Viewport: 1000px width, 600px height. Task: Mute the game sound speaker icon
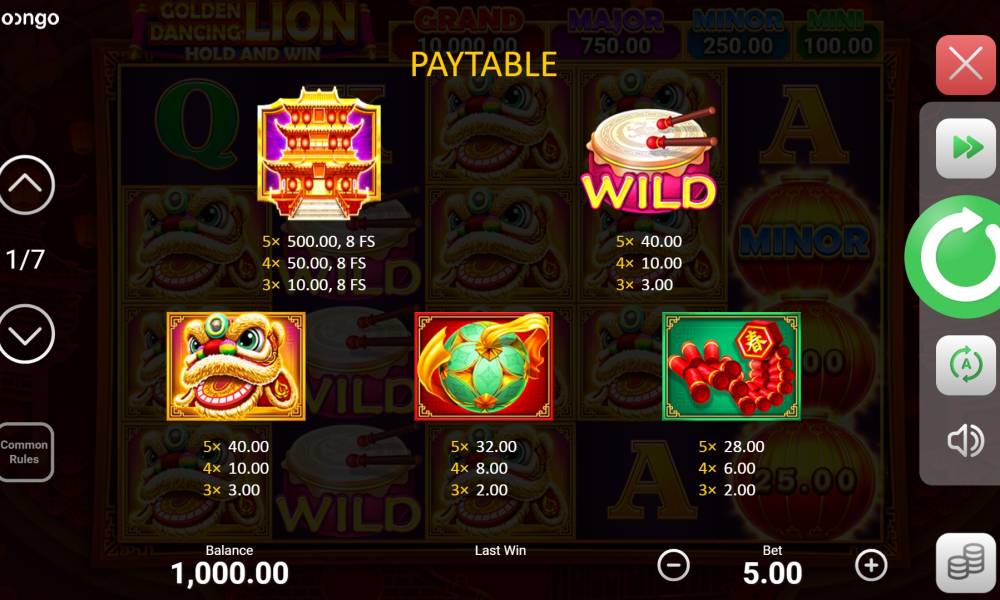coord(965,440)
